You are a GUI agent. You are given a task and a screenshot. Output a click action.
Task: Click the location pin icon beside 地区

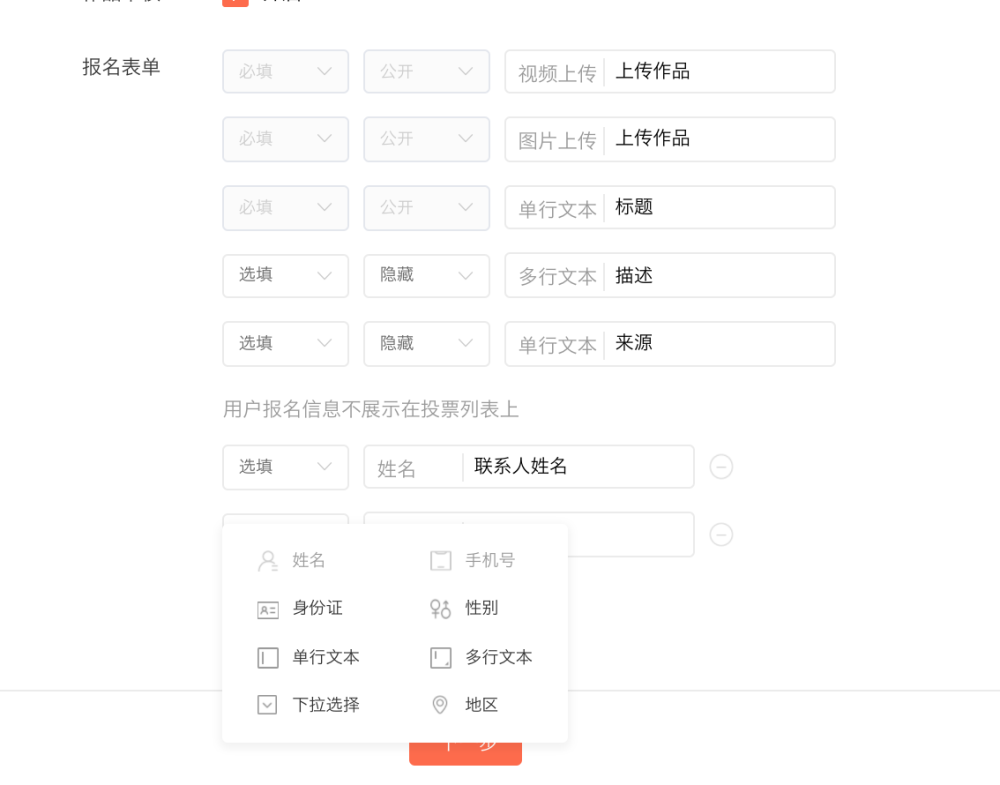(x=440, y=705)
